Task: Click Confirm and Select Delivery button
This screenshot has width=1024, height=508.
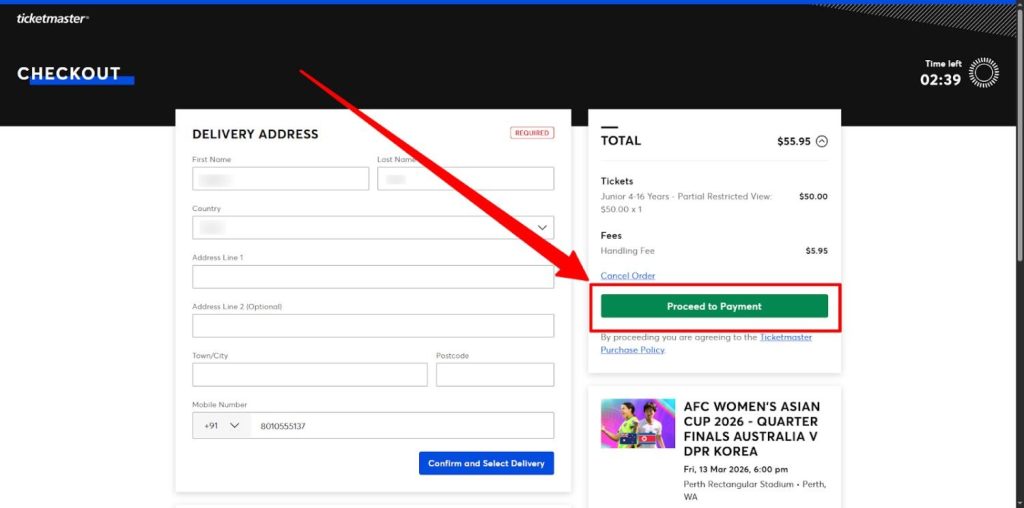Action: 486,463
